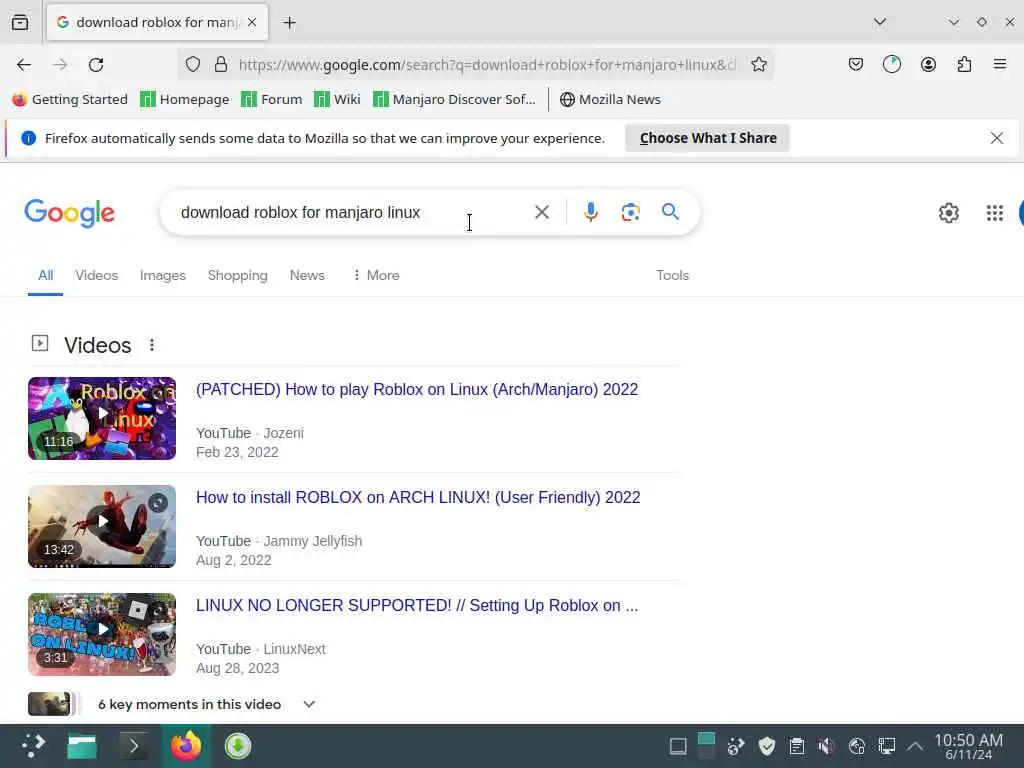The width and height of the screenshot is (1024, 768).
Task: Click the site security padlock icon
Action: 221,65
